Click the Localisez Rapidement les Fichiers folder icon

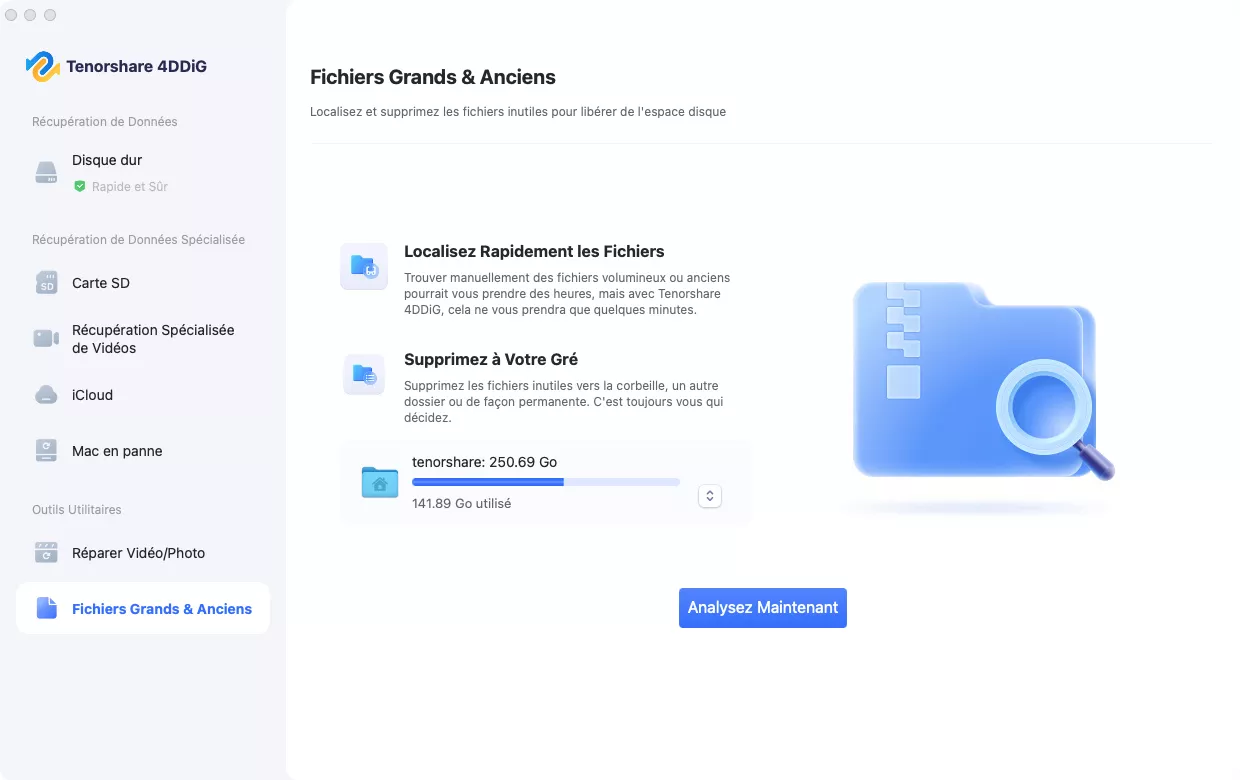coord(364,266)
